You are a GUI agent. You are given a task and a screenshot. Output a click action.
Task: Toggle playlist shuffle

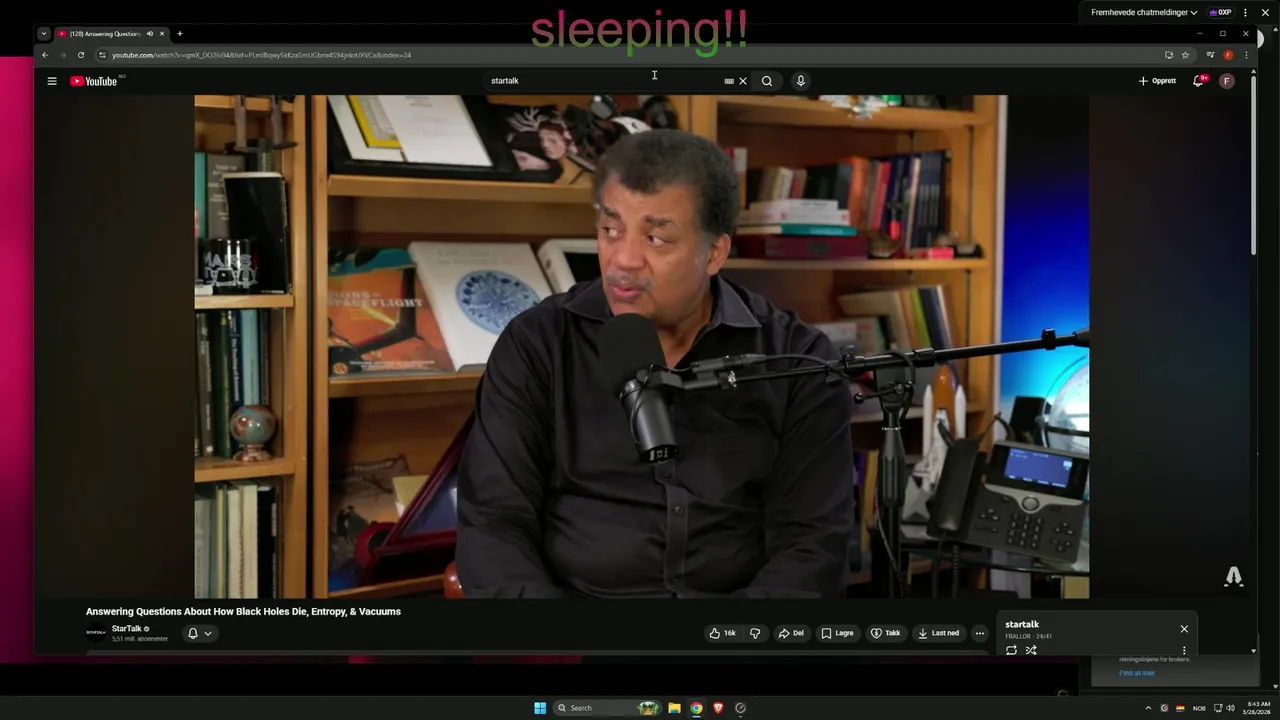[1031, 650]
